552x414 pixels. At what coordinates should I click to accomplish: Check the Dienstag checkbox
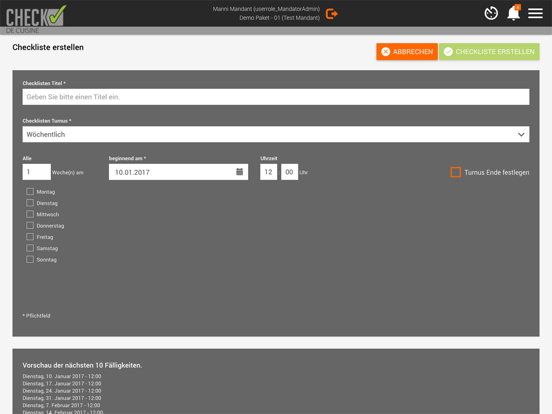tap(30, 203)
